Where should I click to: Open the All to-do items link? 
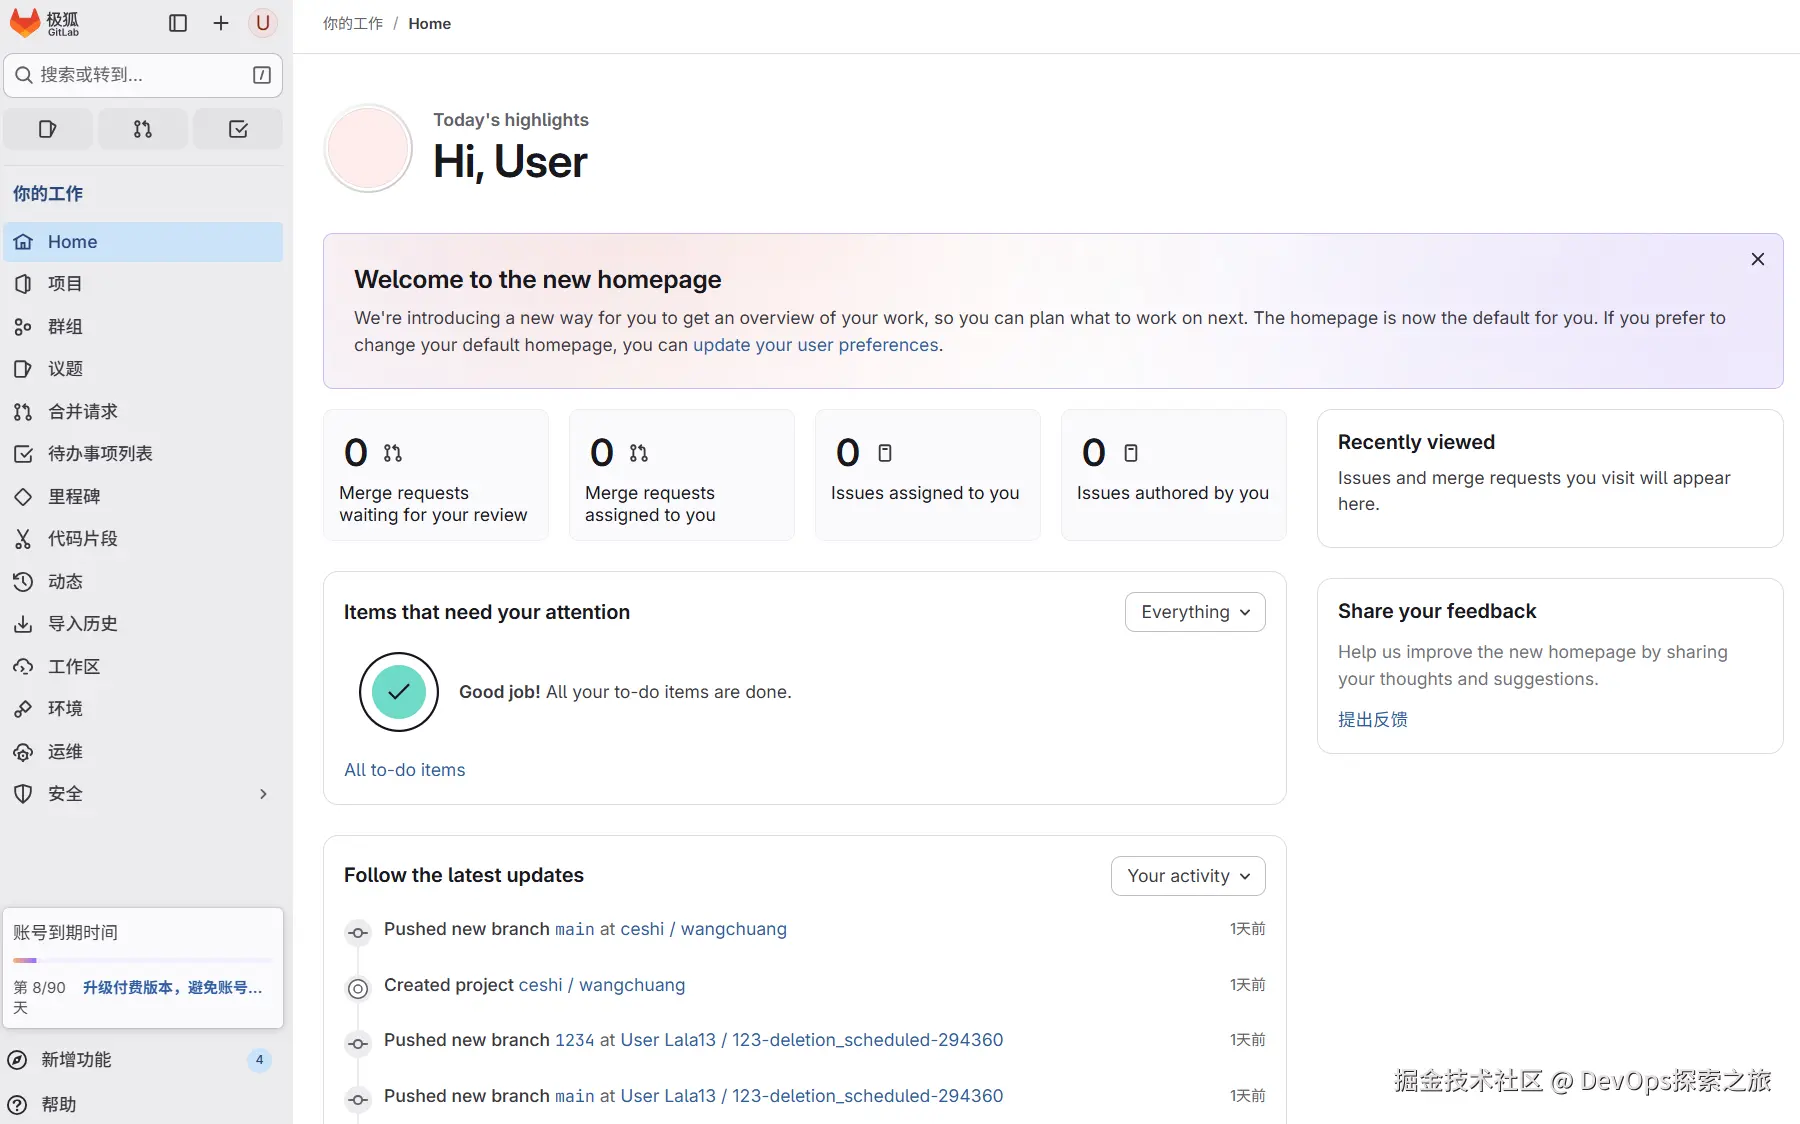click(x=404, y=770)
